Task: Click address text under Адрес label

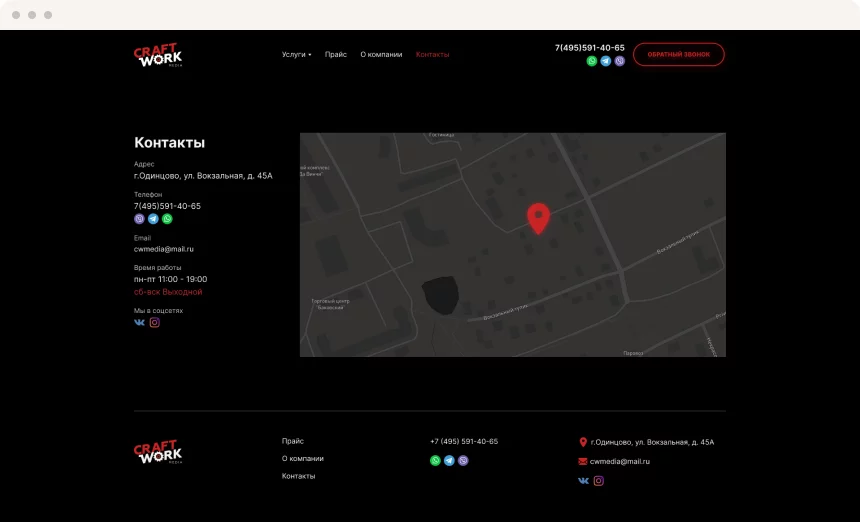Action: click(x=203, y=176)
